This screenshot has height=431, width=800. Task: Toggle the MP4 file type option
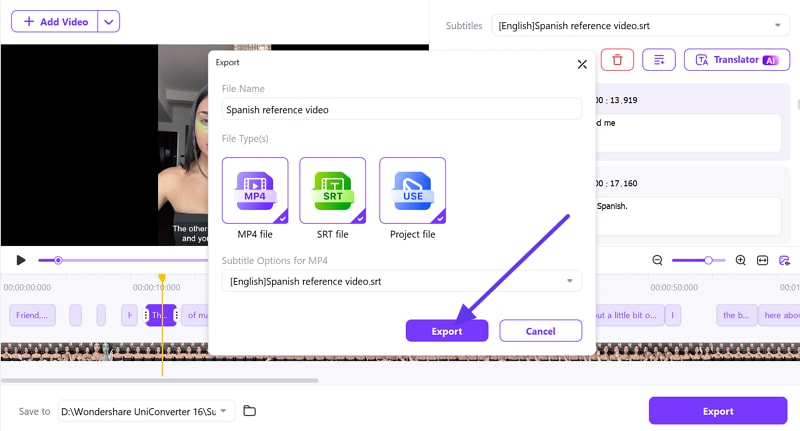coord(255,191)
